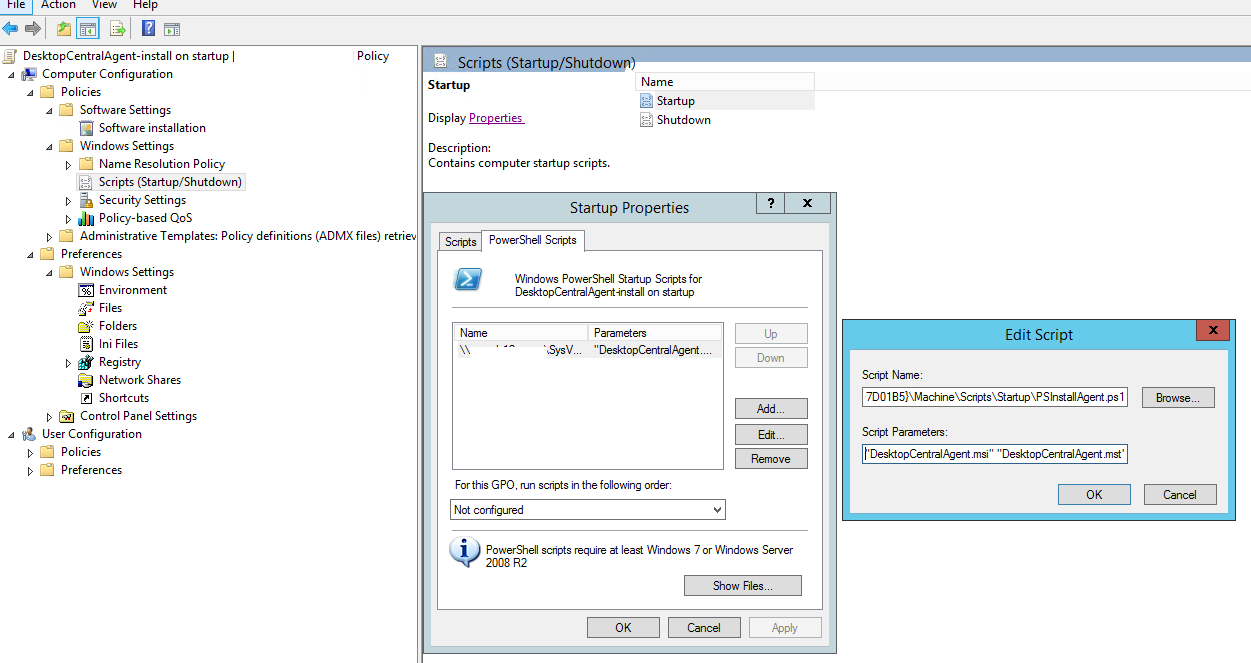
Task: Click the Script Parameters input field
Action: pos(994,453)
